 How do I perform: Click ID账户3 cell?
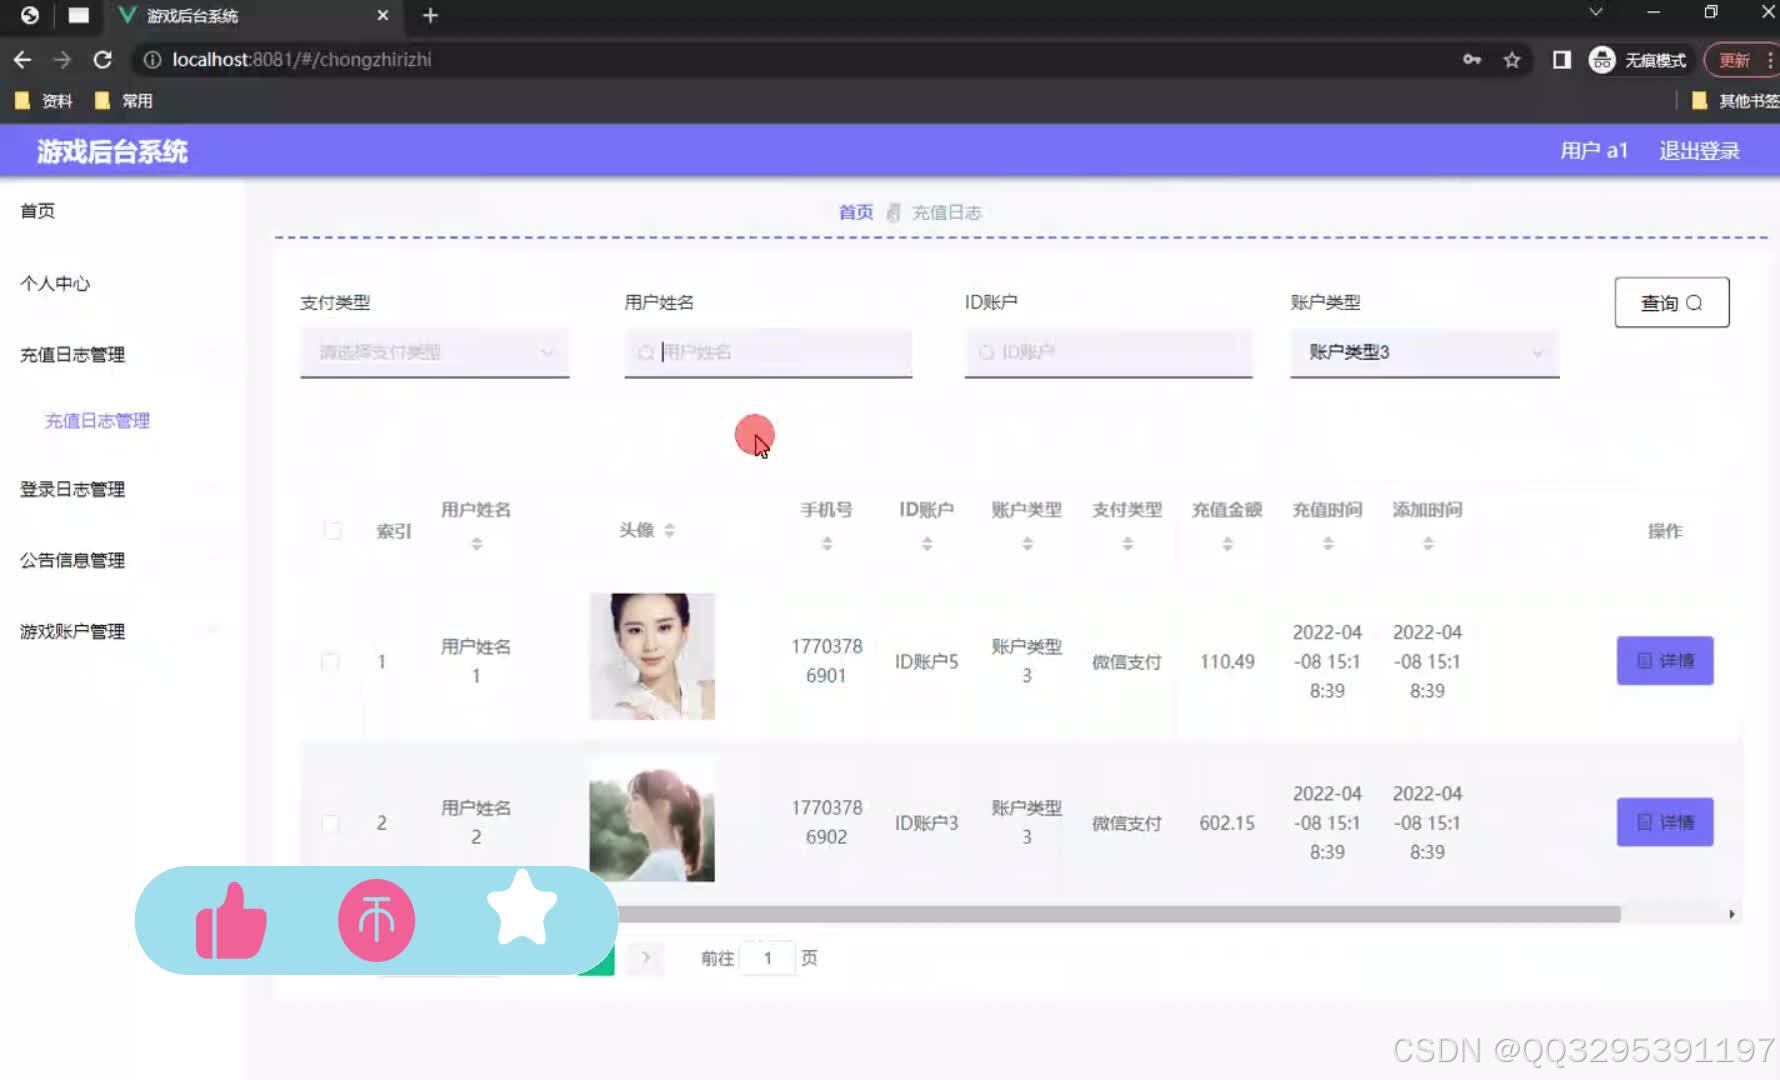click(x=926, y=823)
